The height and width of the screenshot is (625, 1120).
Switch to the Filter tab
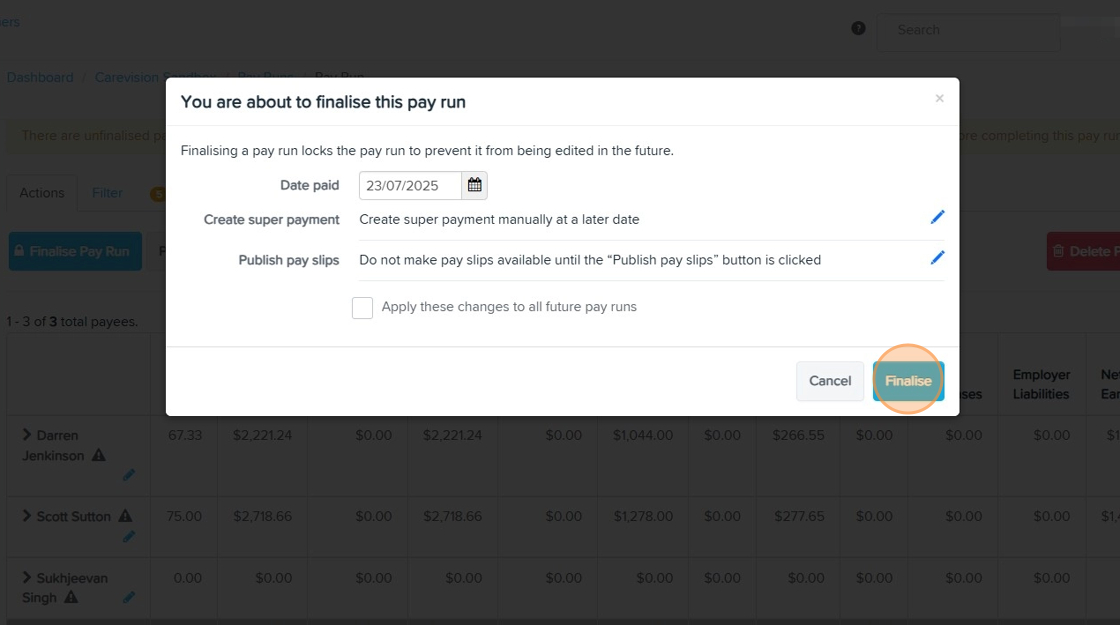coord(107,193)
